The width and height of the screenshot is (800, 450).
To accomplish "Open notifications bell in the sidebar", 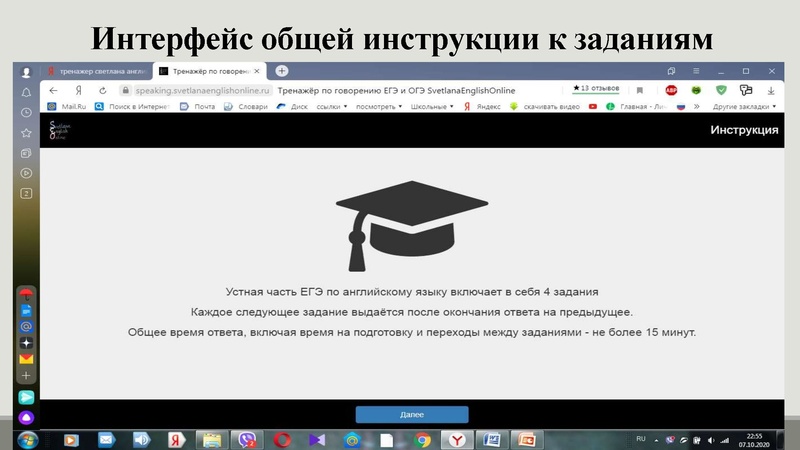I will pos(26,92).
